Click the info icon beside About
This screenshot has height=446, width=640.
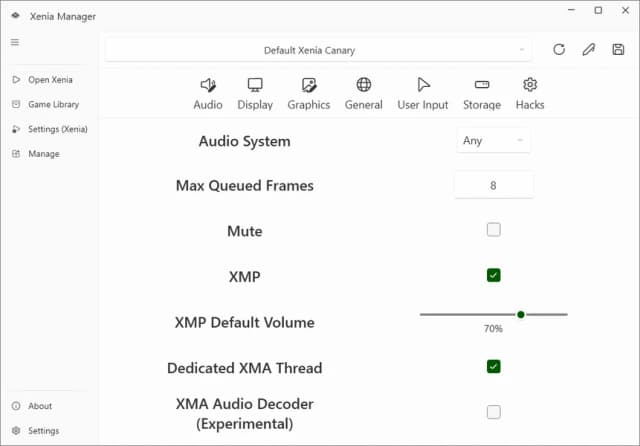tap(16, 406)
